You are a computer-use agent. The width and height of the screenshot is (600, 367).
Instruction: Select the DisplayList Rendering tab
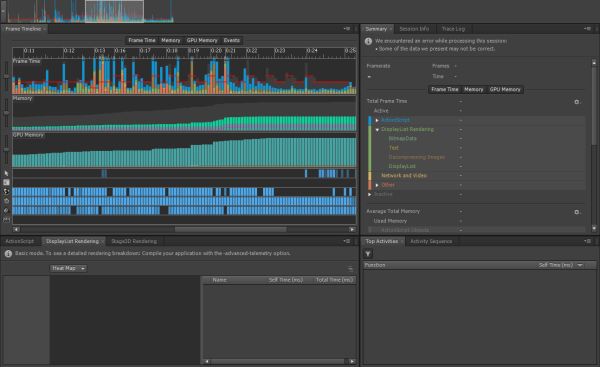point(72,241)
